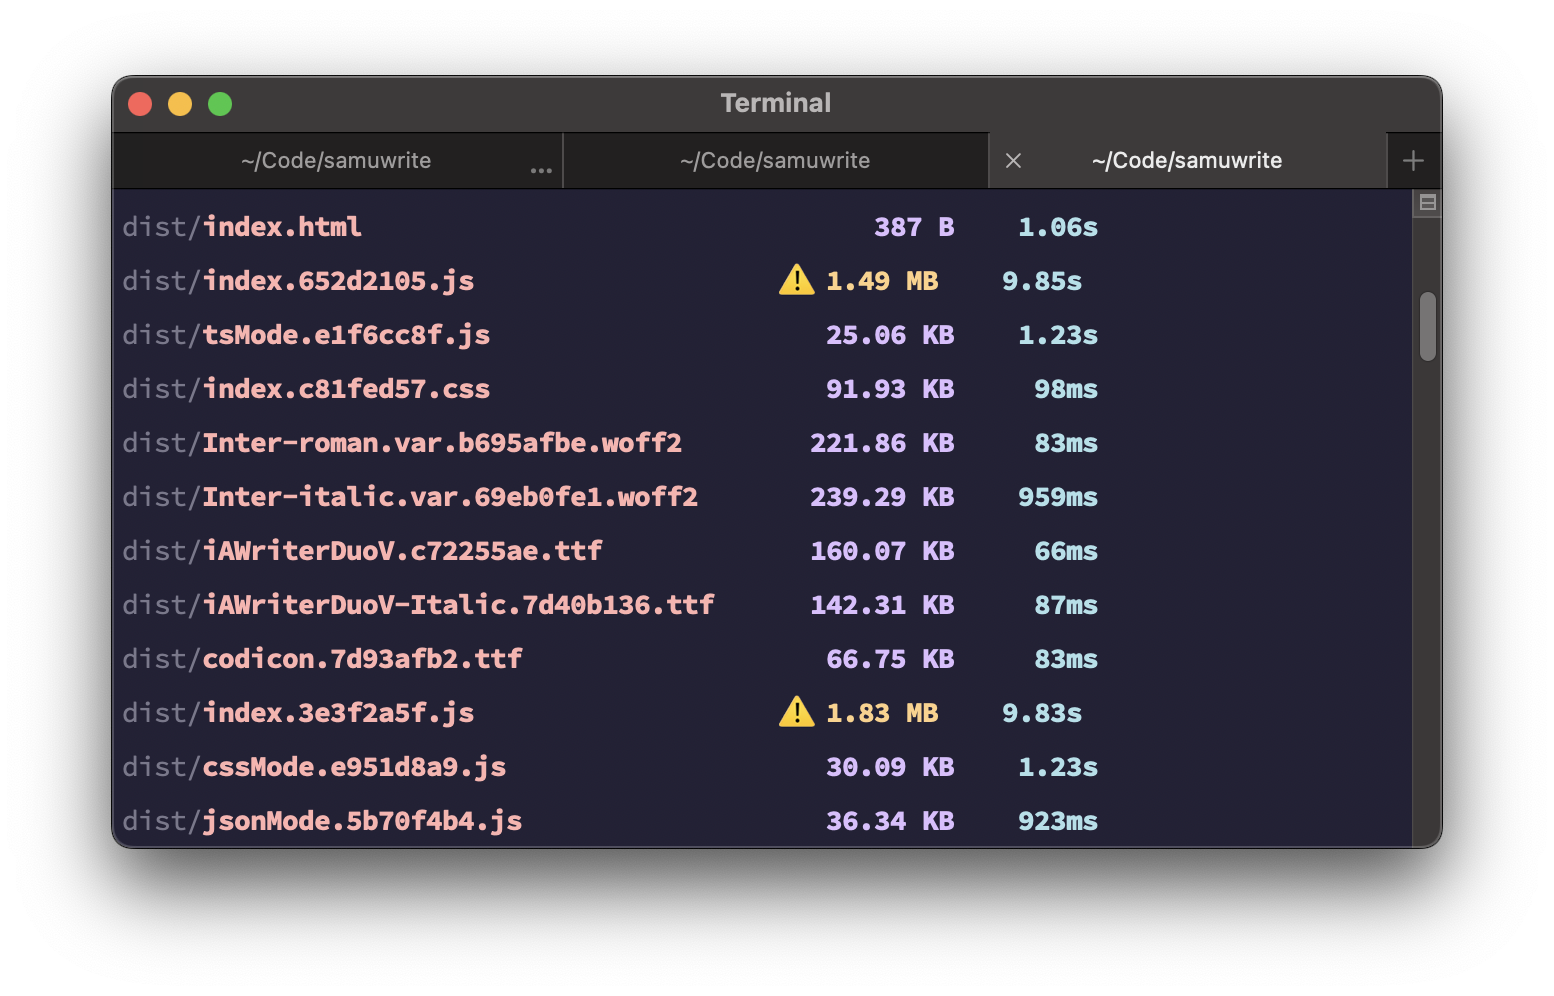Click the size value 25.06 KB
This screenshot has height=996, width=1554.
point(890,335)
